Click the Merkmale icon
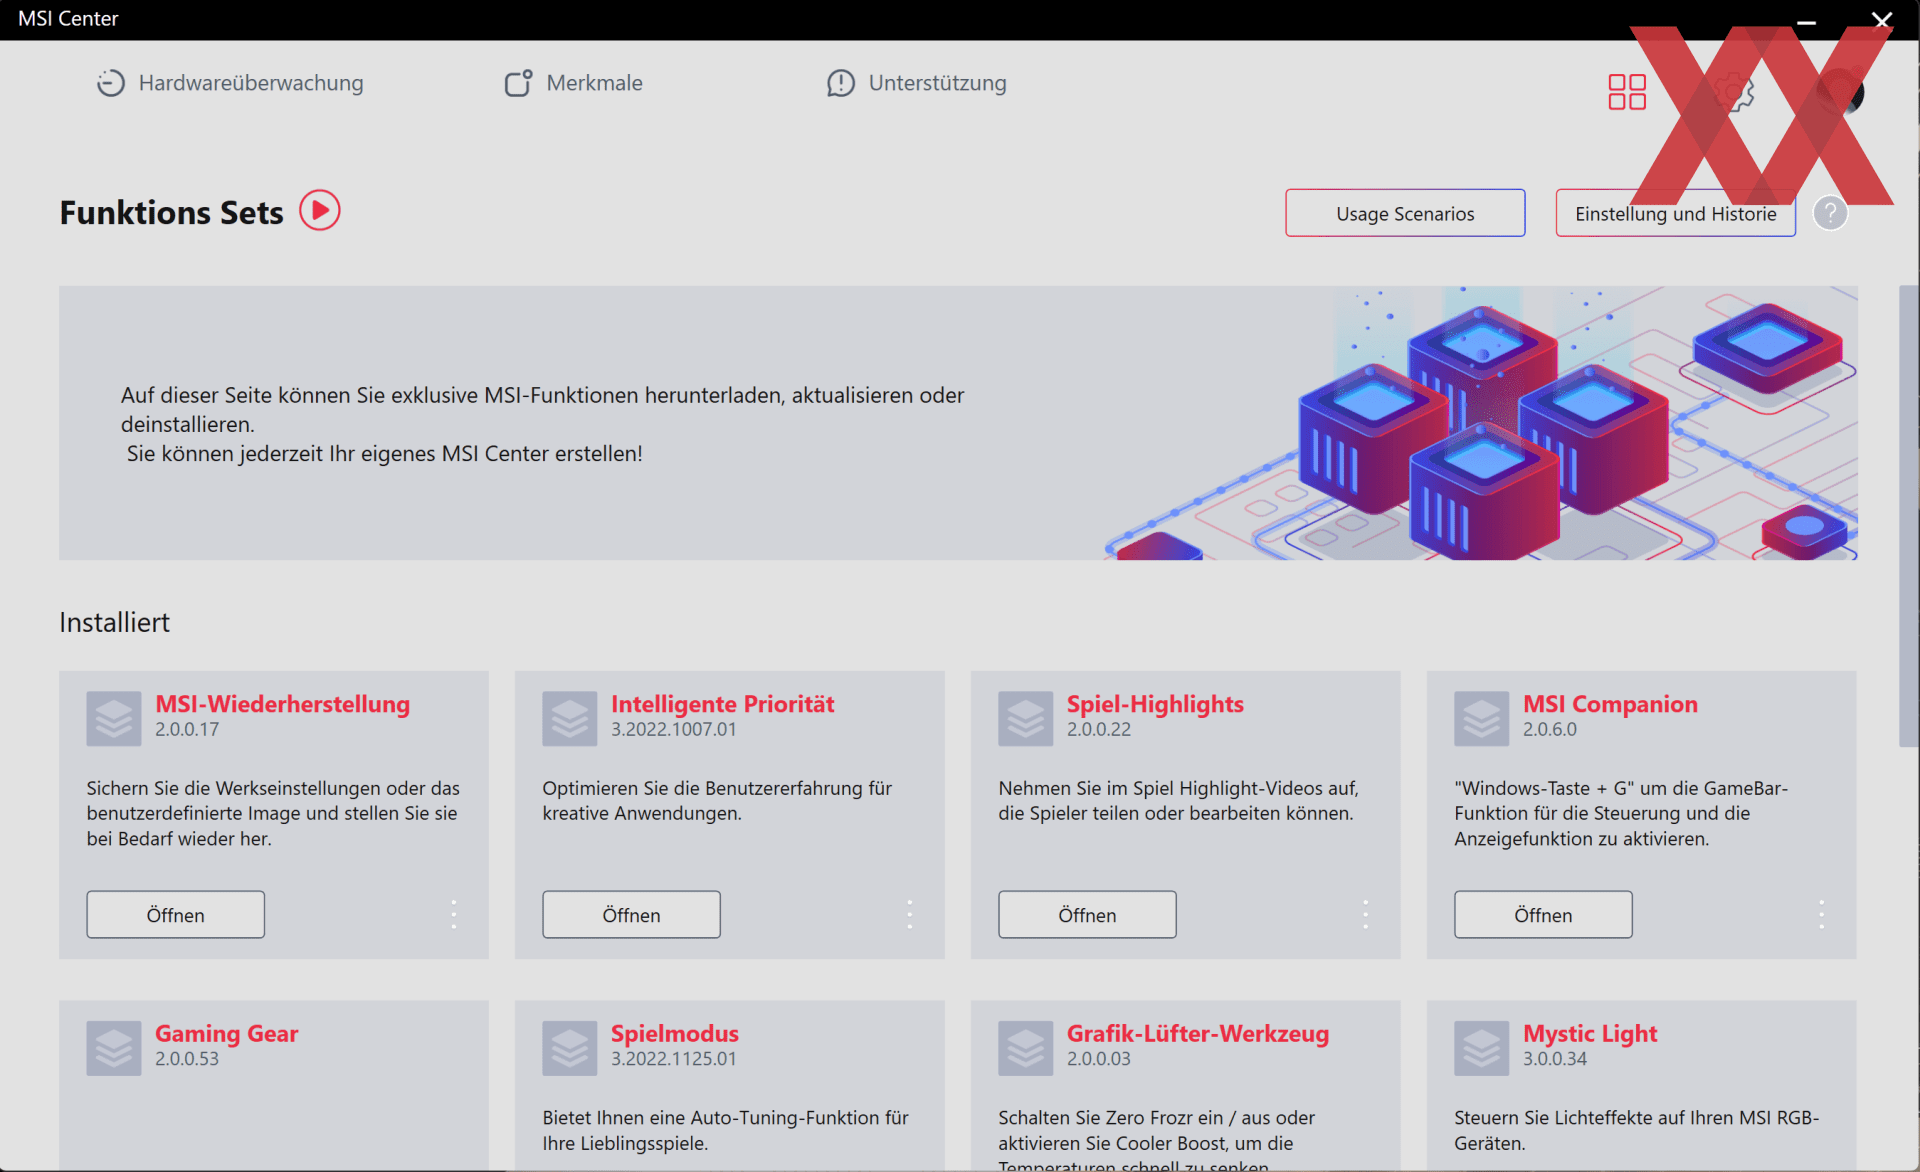The width and height of the screenshot is (1920, 1172). [518, 83]
